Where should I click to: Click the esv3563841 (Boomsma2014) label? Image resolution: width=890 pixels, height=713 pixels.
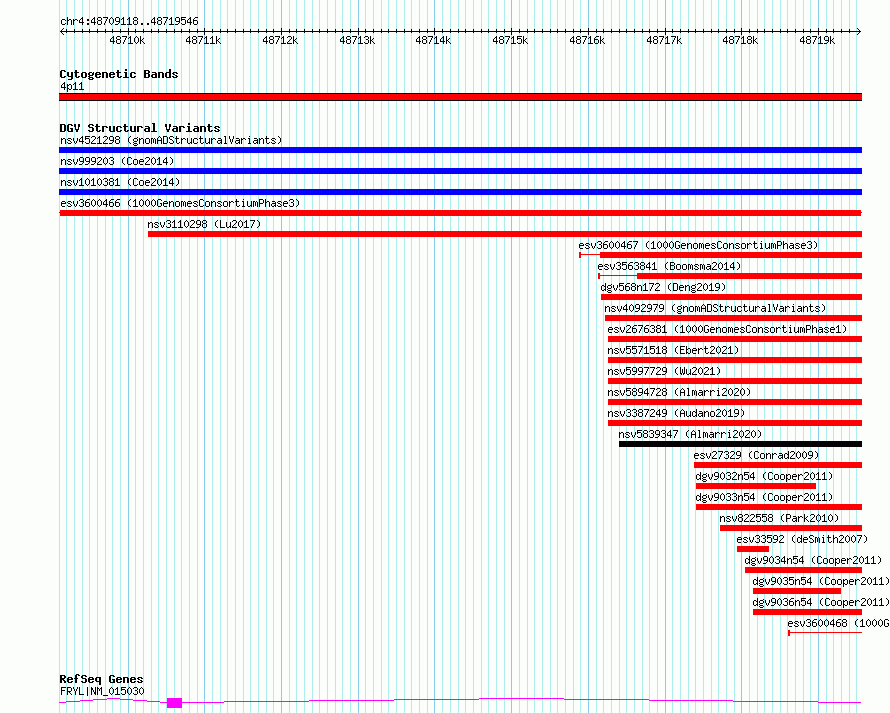pyautogui.click(x=669, y=266)
